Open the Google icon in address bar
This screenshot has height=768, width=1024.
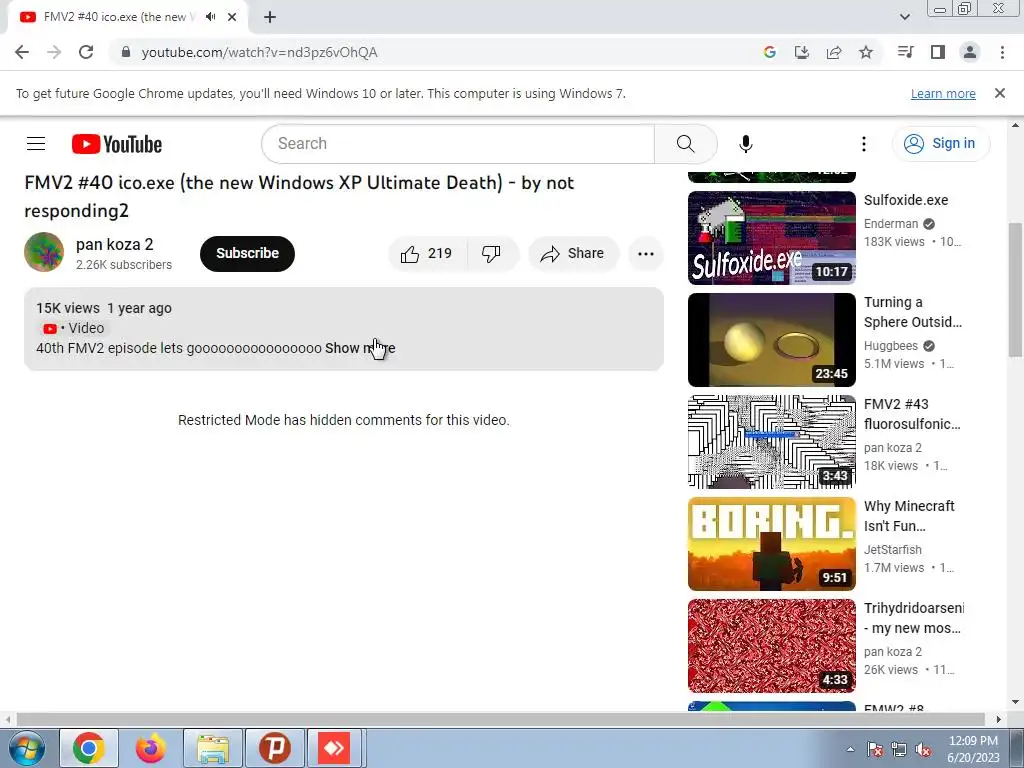(x=769, y=52)
